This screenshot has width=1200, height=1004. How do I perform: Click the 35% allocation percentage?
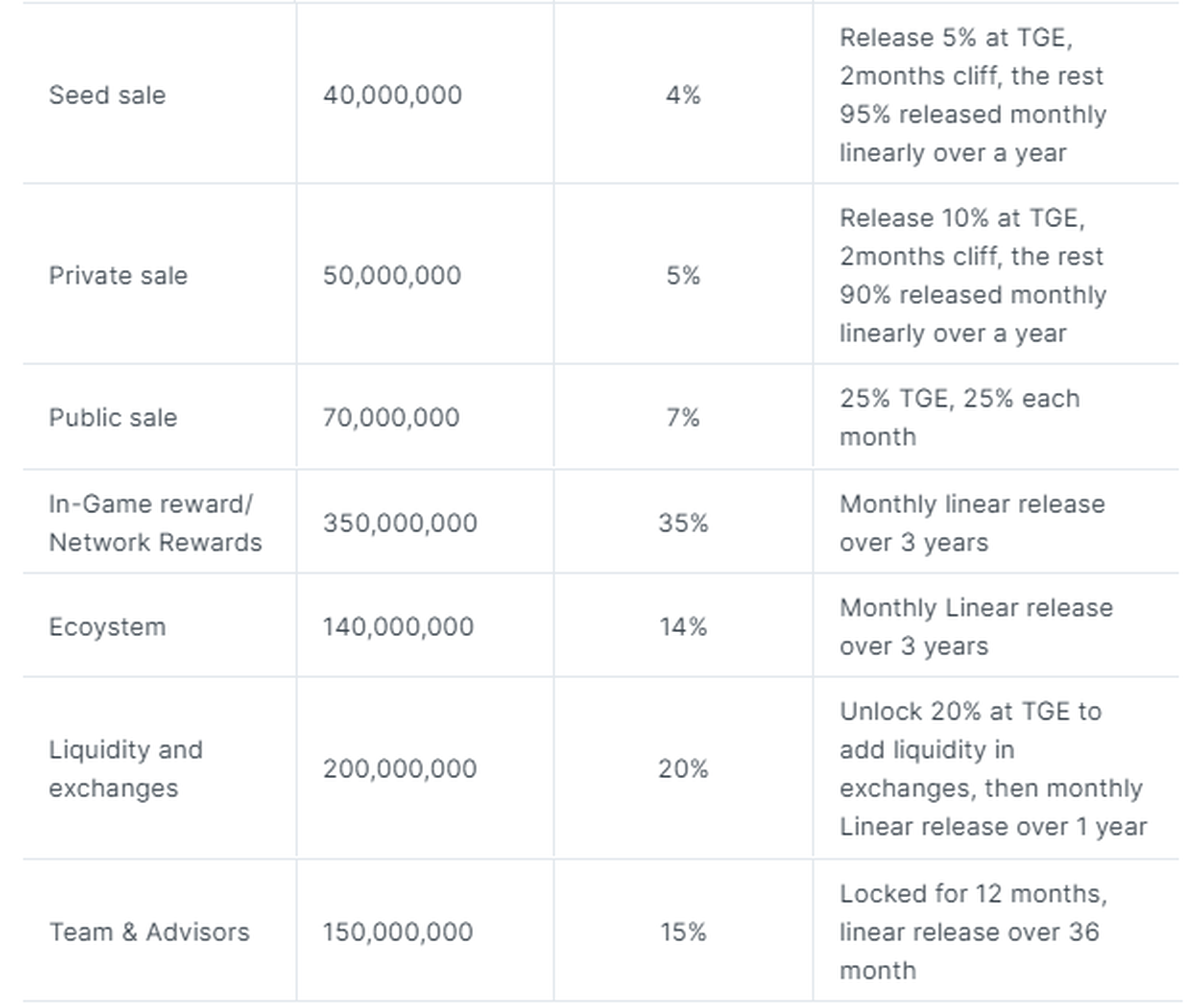(x=683, y=523)
